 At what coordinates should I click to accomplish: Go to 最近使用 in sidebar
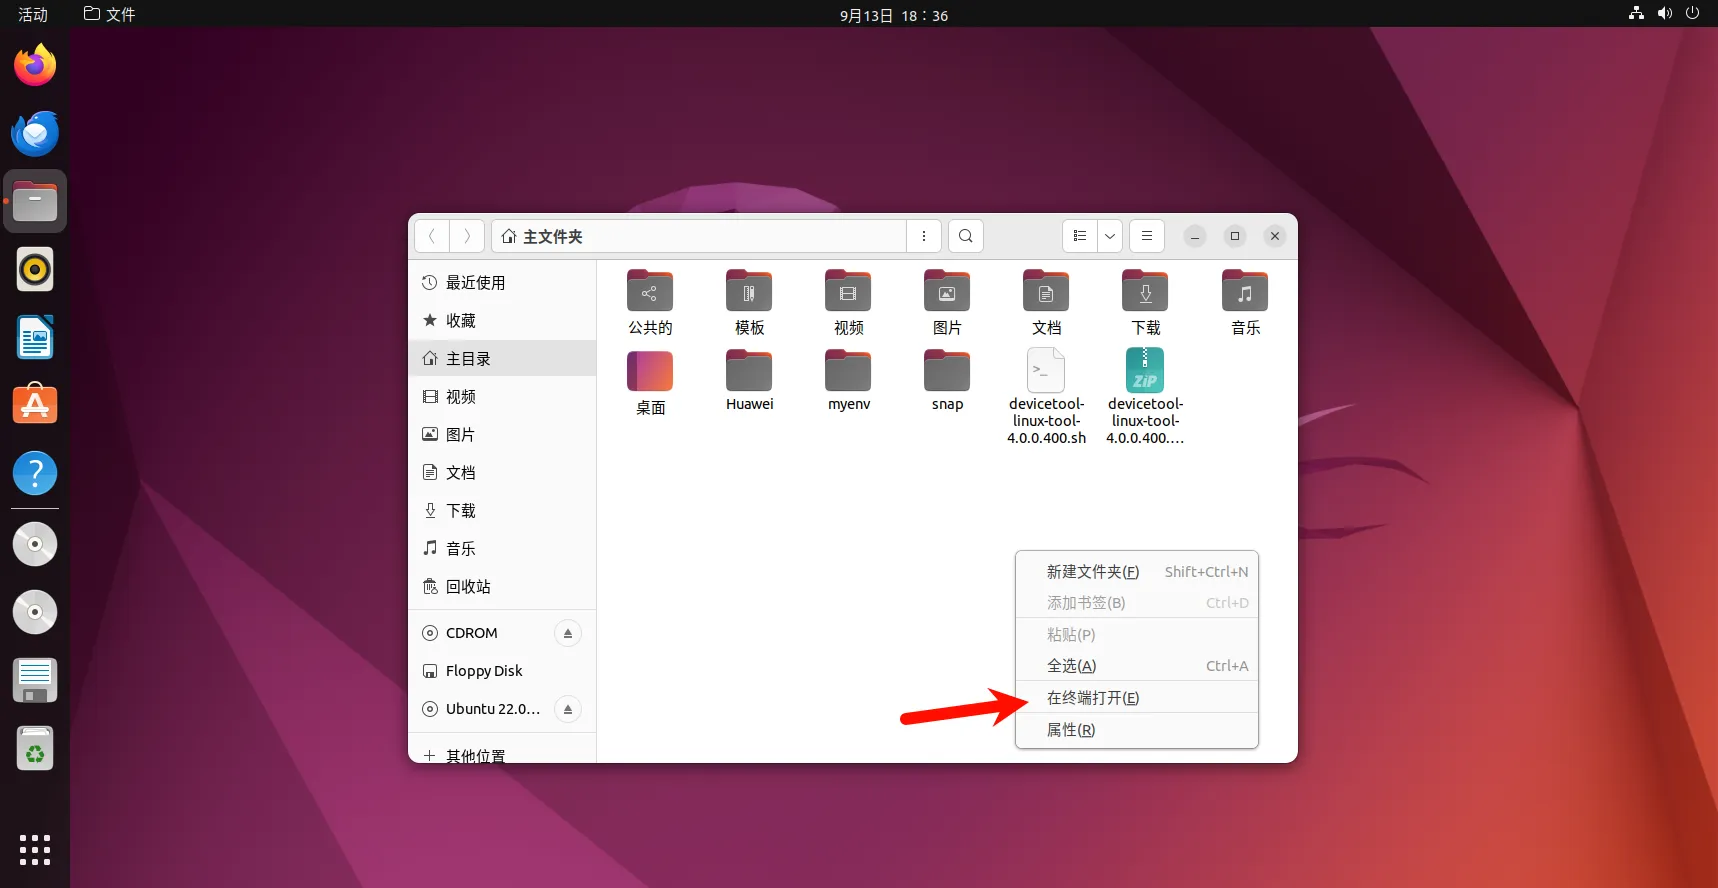475,283
